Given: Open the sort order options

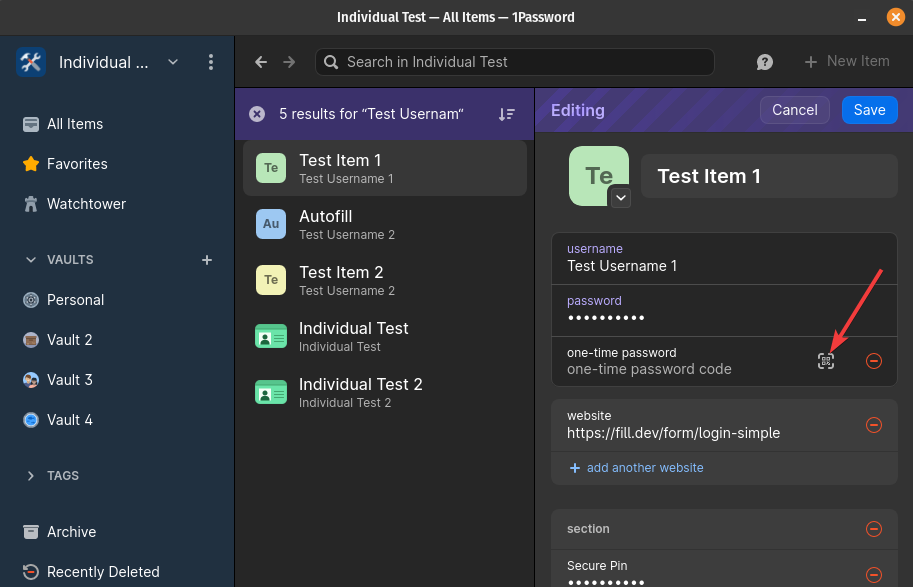Looking at the screenshot, I should click(507, 114).
